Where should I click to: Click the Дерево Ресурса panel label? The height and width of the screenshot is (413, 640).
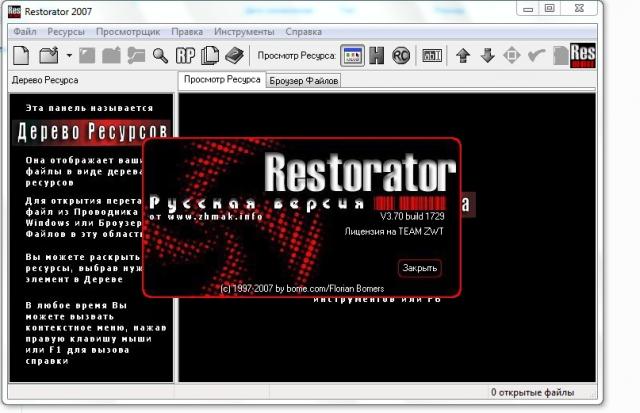45,80
